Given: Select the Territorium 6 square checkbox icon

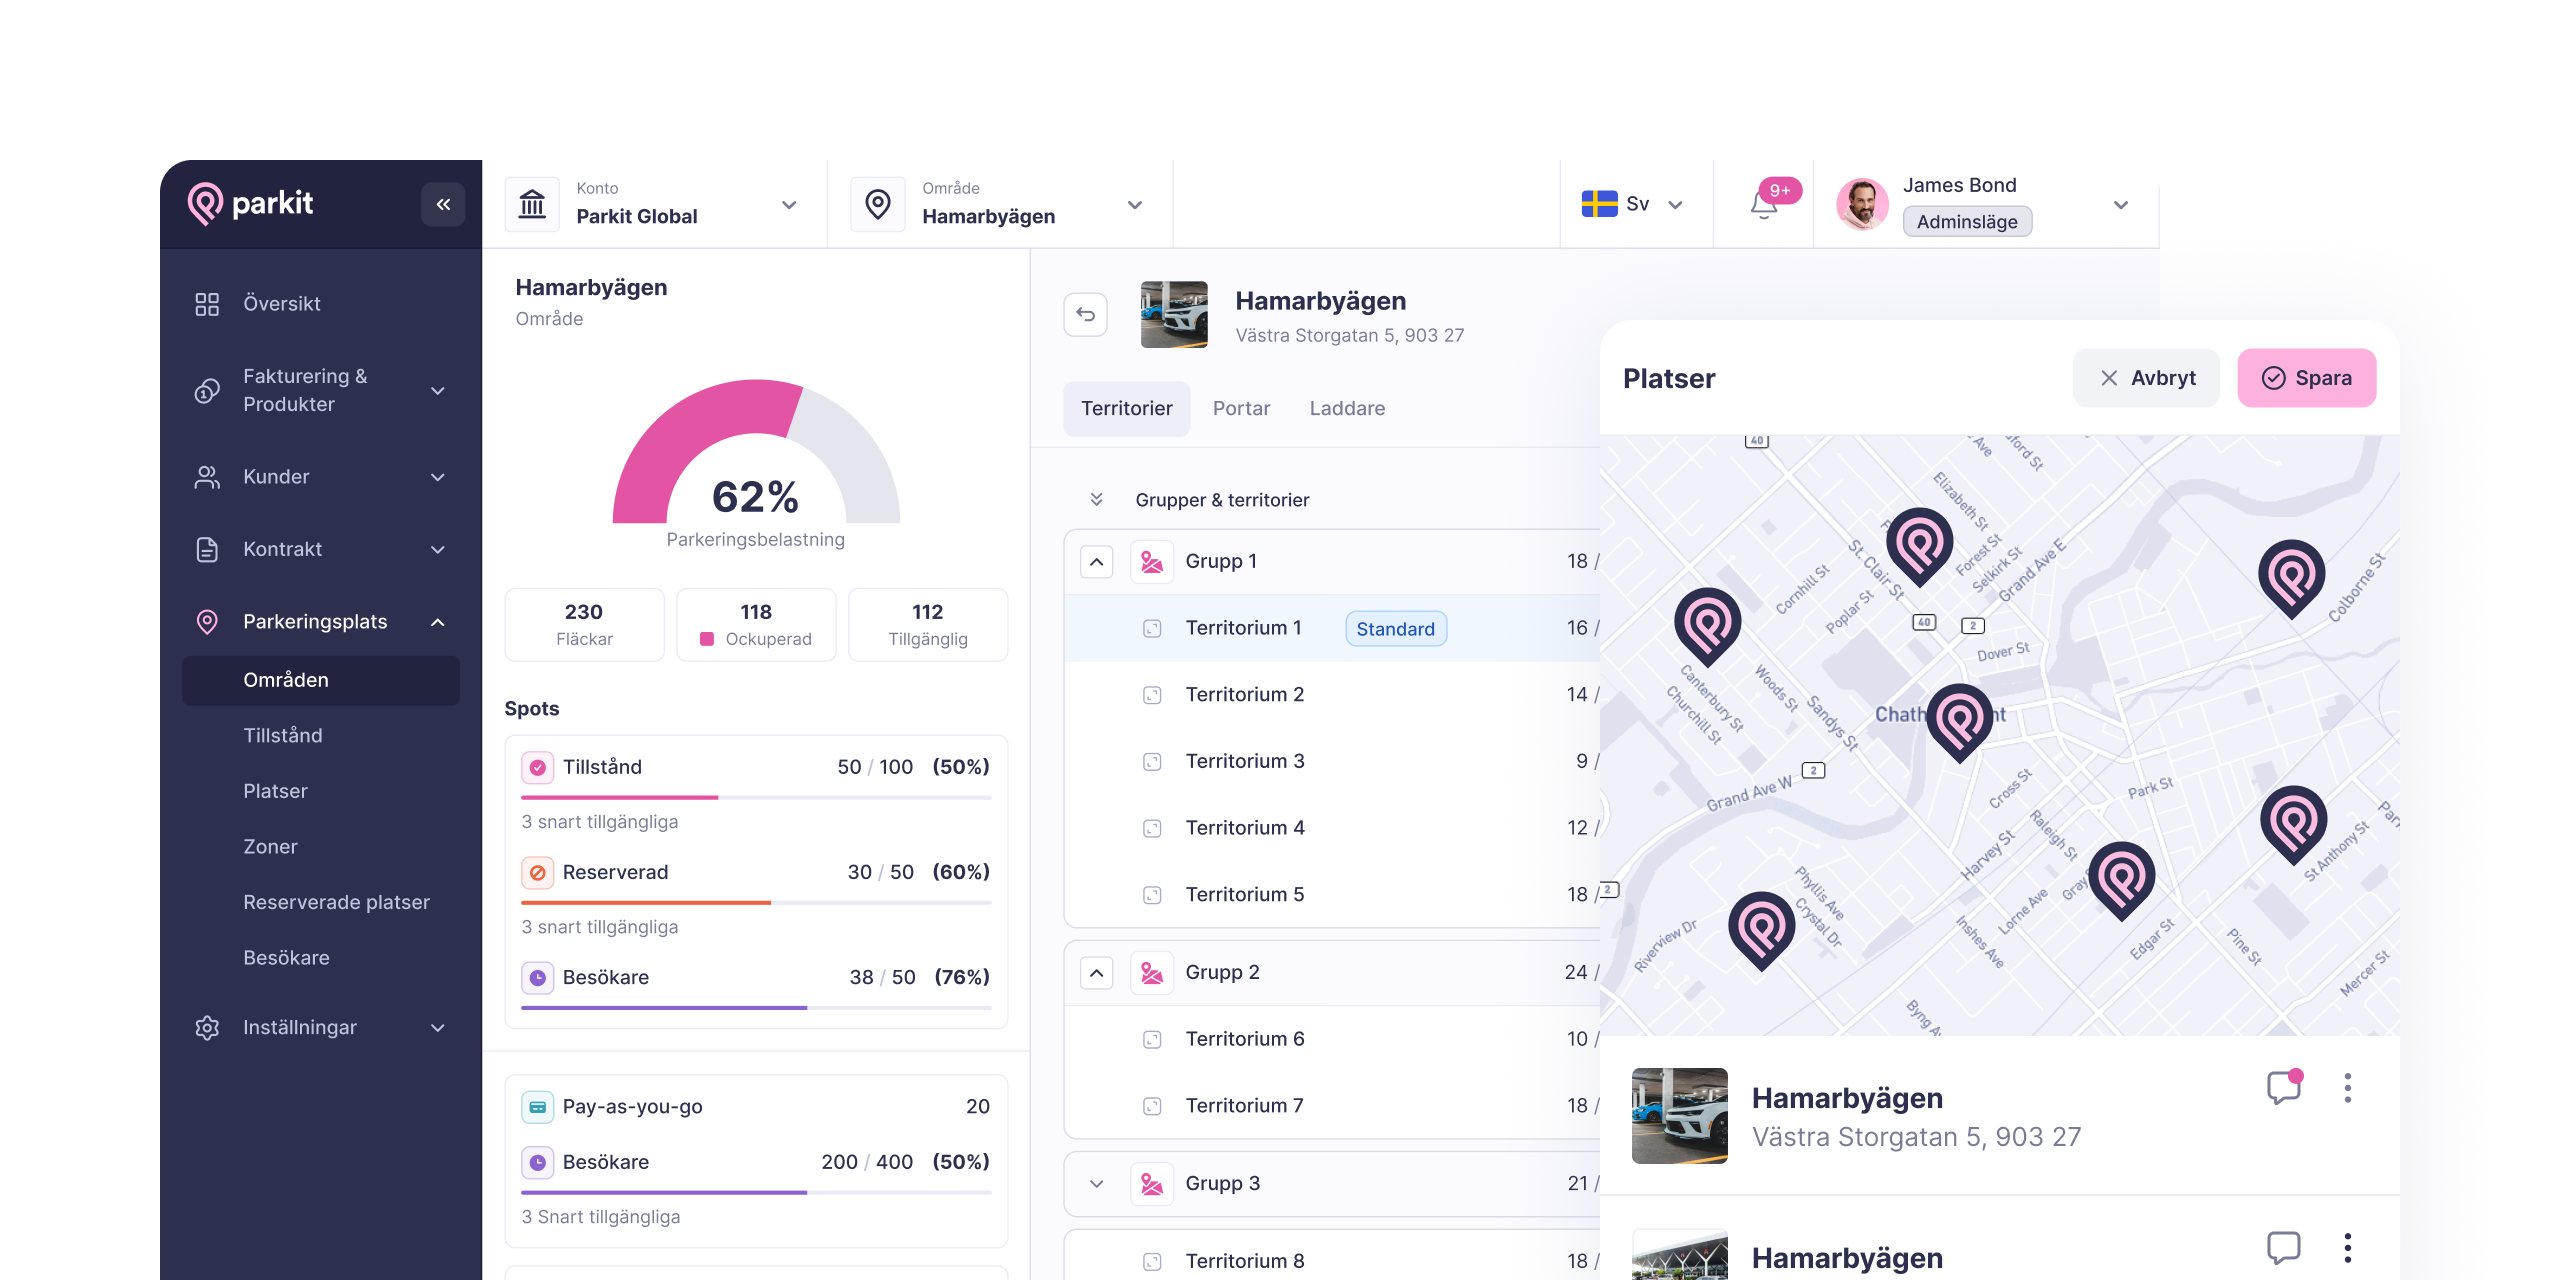Looking at the screenshot, I should click(1152, 1040).
